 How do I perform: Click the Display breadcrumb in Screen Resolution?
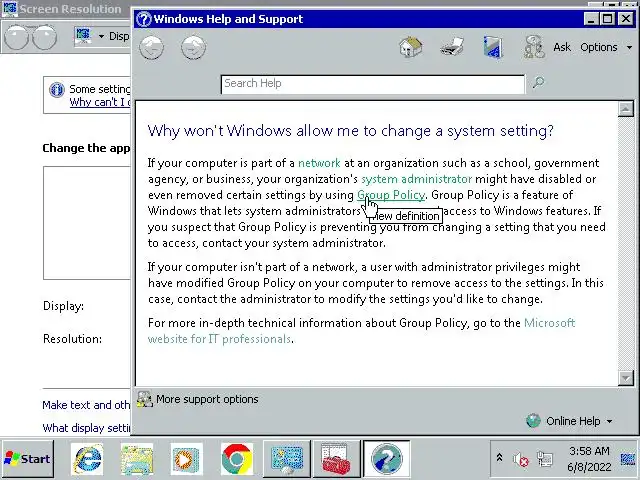[119, 36]
